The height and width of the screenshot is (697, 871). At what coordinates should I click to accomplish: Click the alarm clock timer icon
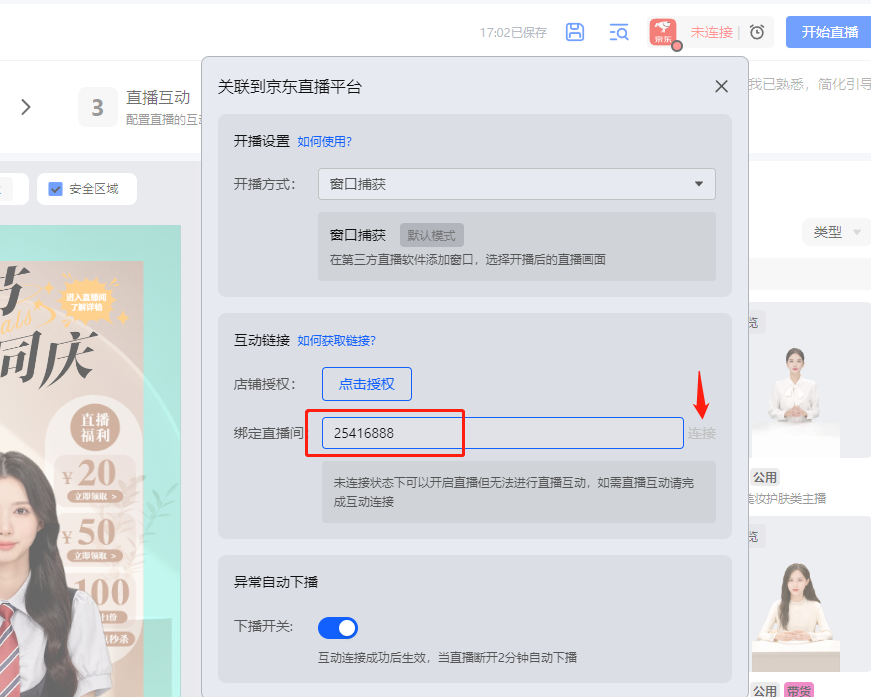pos(757,32)
